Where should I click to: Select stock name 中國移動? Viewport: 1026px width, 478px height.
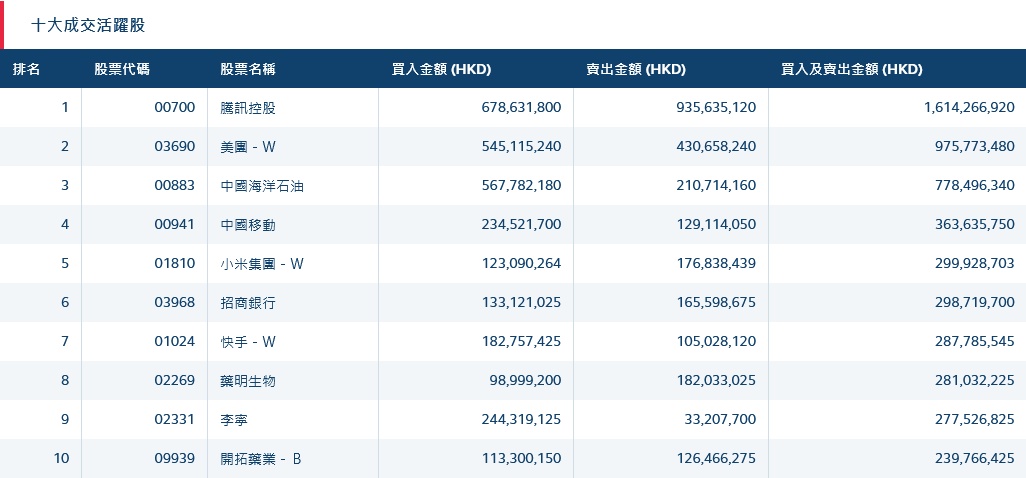248,224
